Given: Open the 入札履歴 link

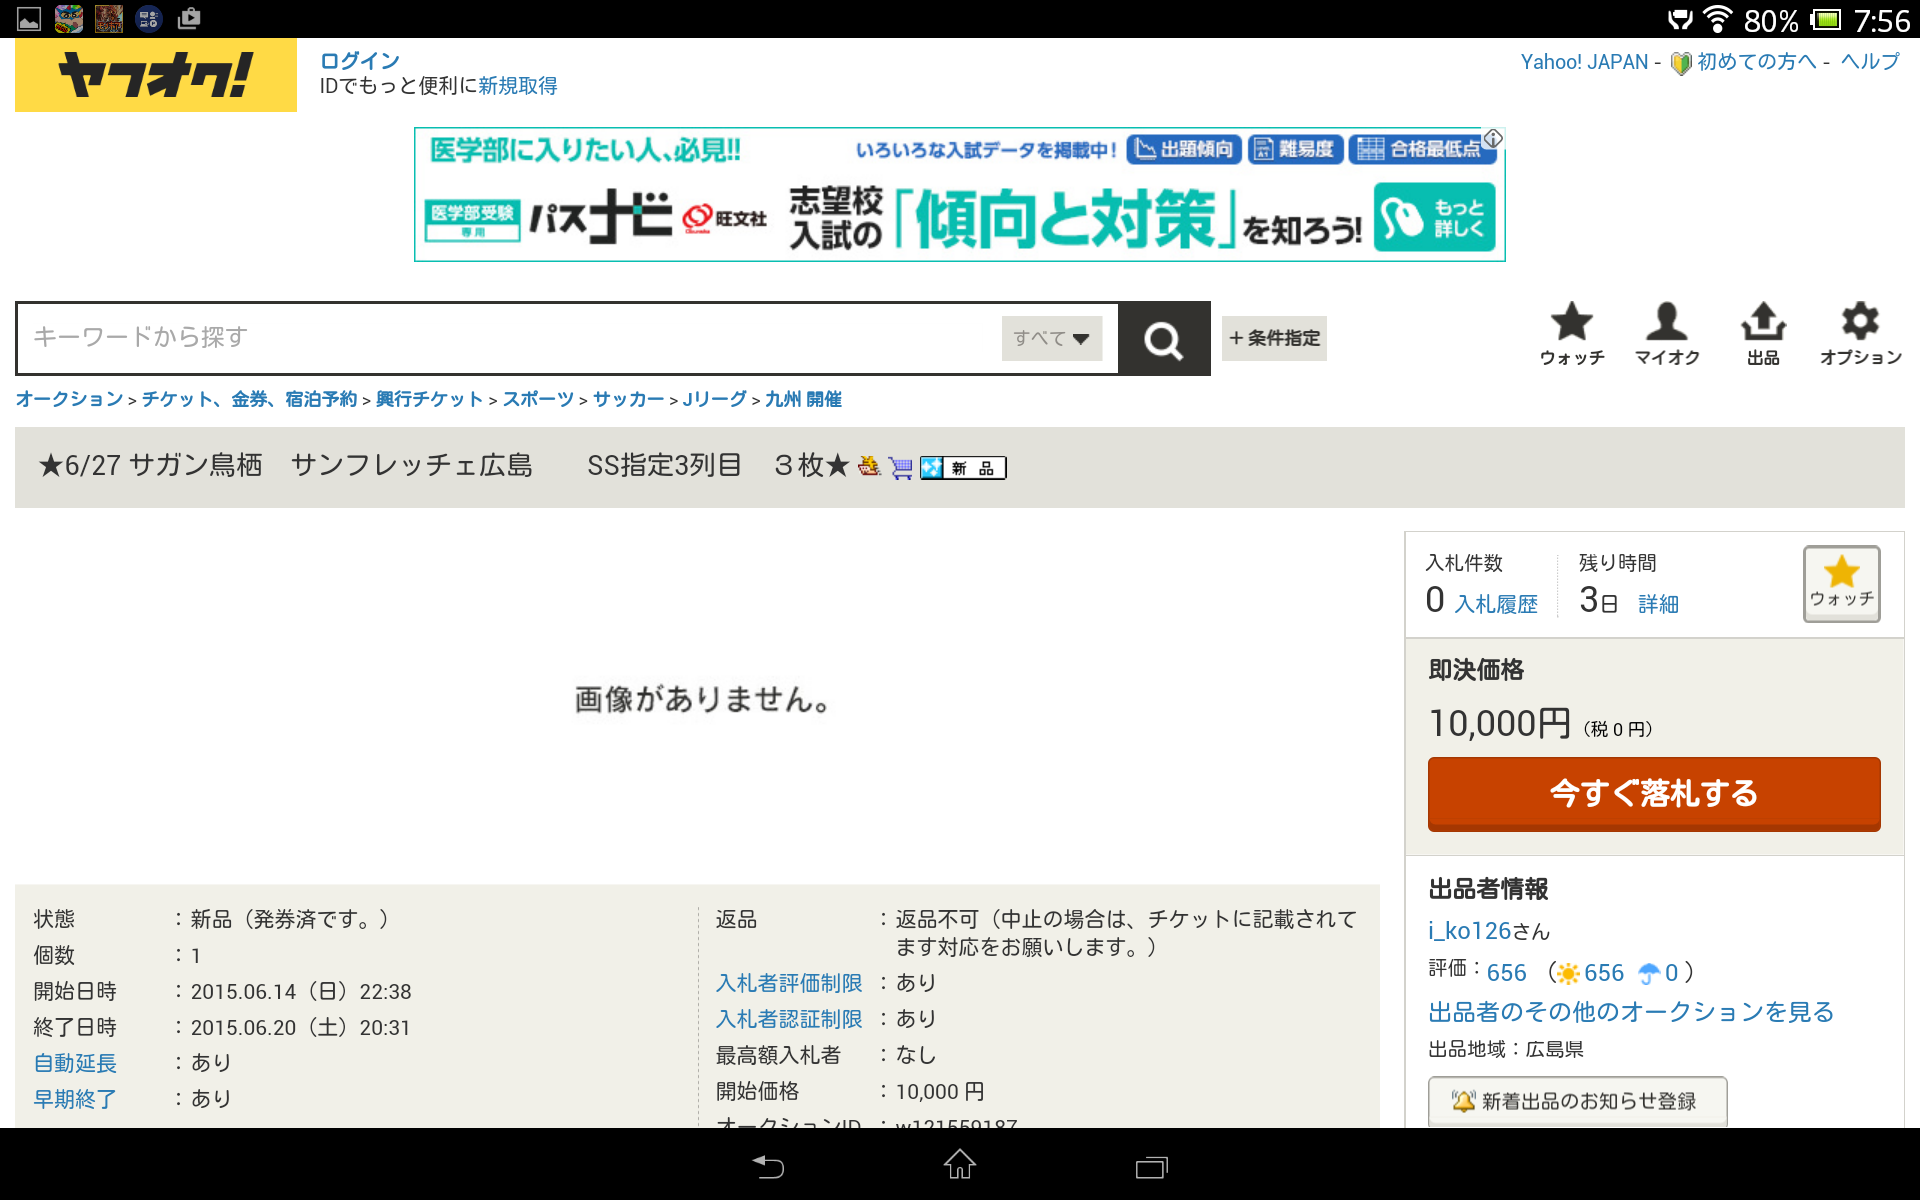Looking at the screenshot, I should click(1495, 604).
